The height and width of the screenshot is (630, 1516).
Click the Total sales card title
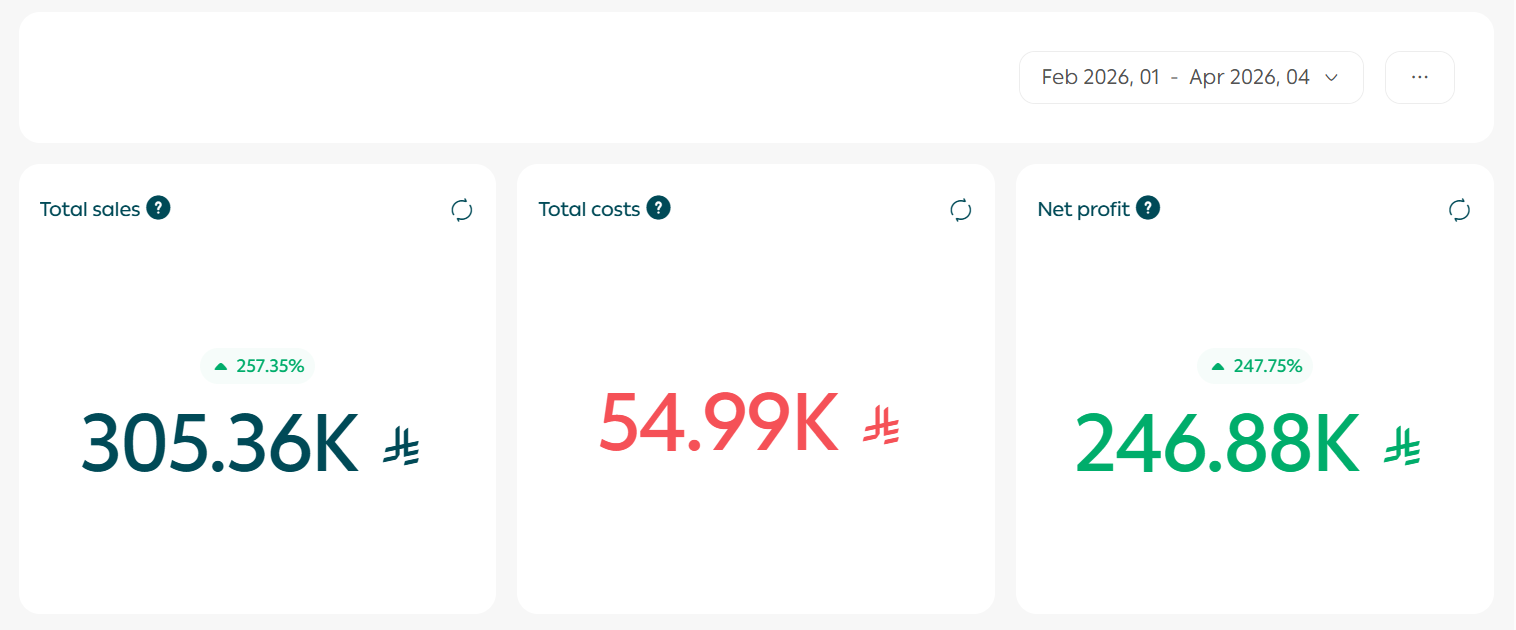[90, 209]
